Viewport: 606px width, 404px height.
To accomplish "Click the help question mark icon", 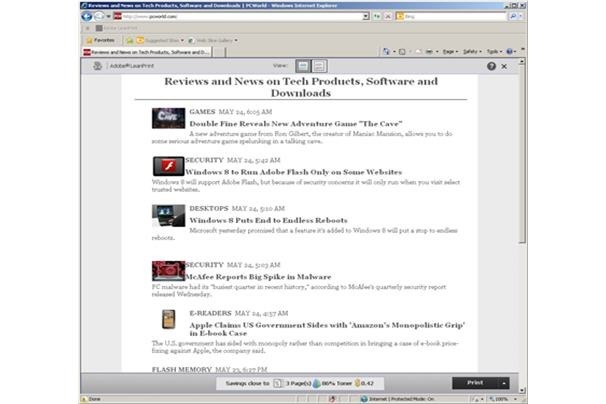I will 491,66.
